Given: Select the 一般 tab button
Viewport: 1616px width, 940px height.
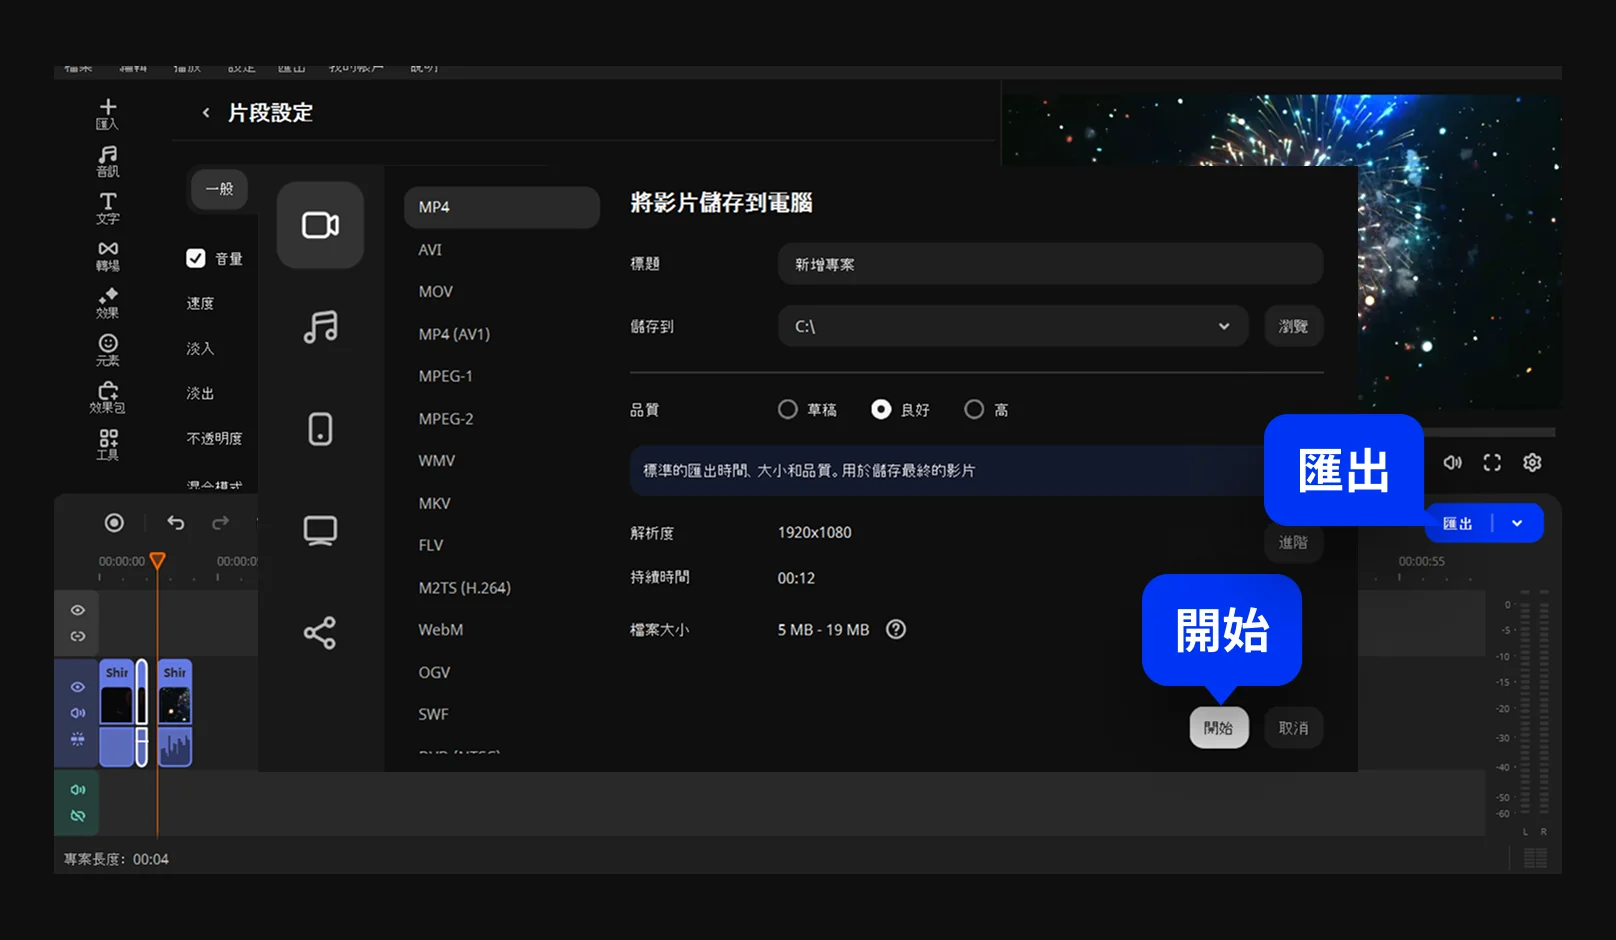Looking at the screenshot, I should coord(219,189).
